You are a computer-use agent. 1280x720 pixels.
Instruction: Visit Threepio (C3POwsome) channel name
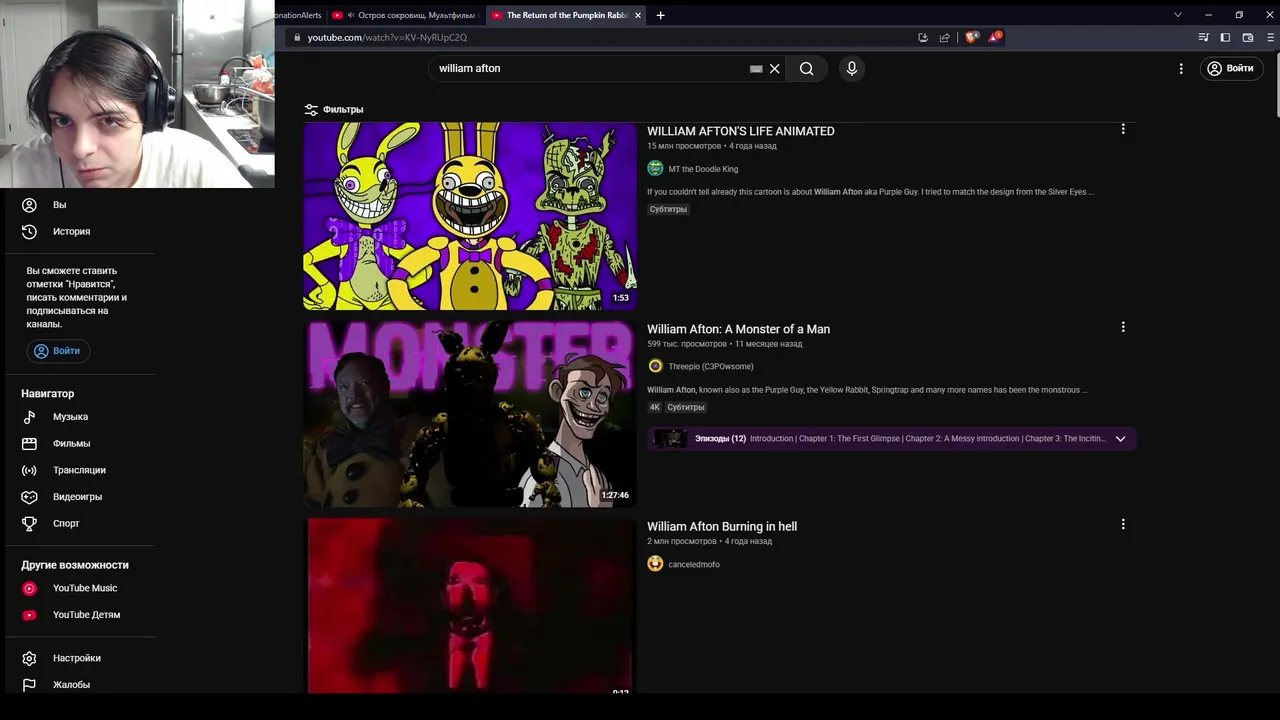tap(711, 366)
